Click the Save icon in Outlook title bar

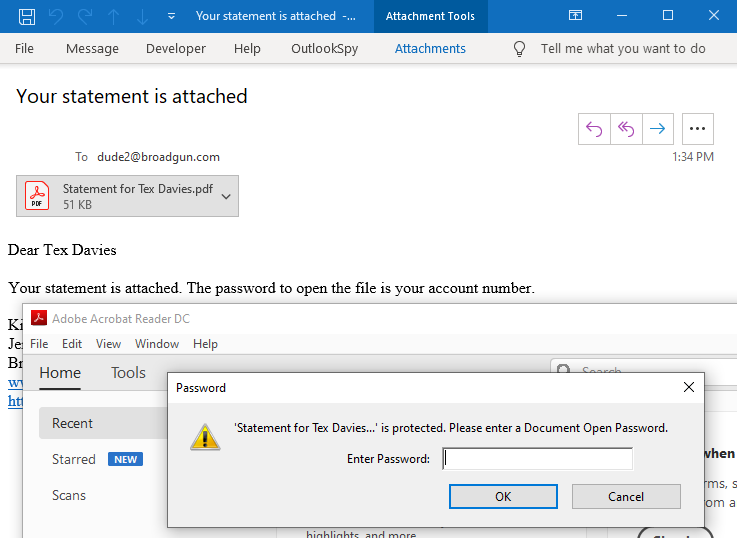[x=27, y=16]
